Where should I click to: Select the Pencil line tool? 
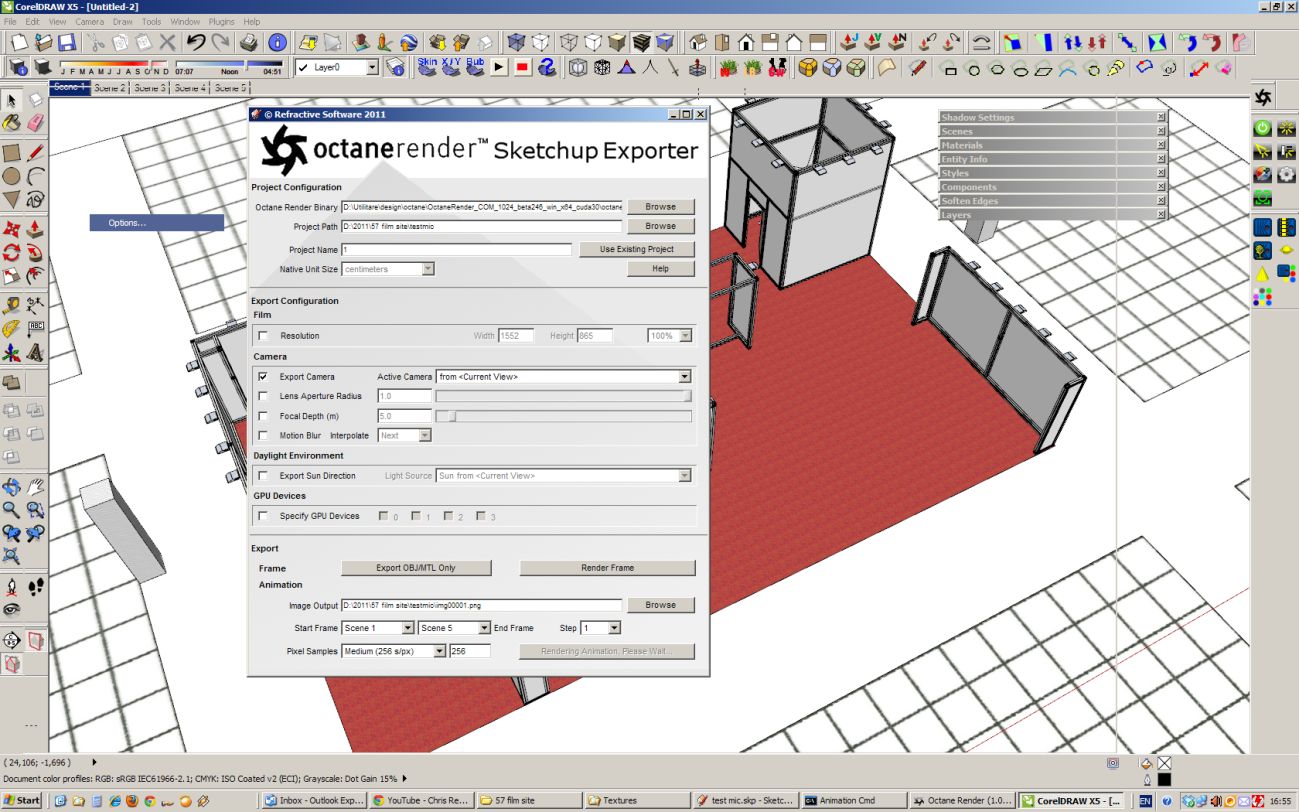36,153
